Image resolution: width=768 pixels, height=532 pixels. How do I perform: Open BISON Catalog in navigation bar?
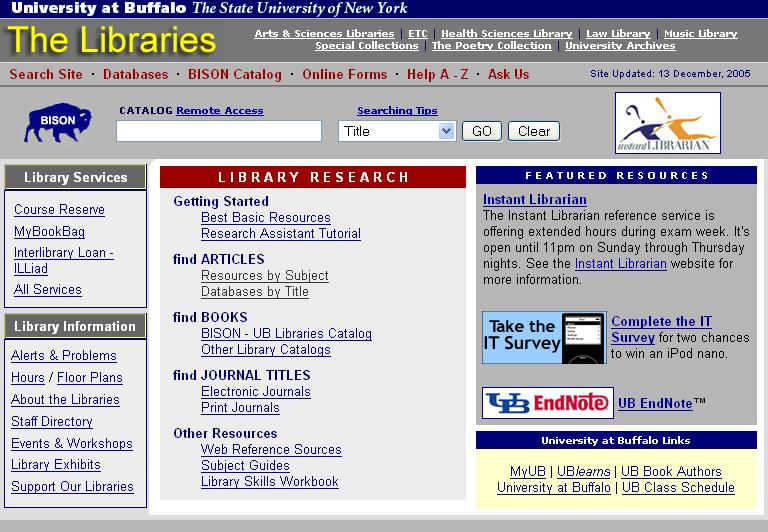click(235, 74)
